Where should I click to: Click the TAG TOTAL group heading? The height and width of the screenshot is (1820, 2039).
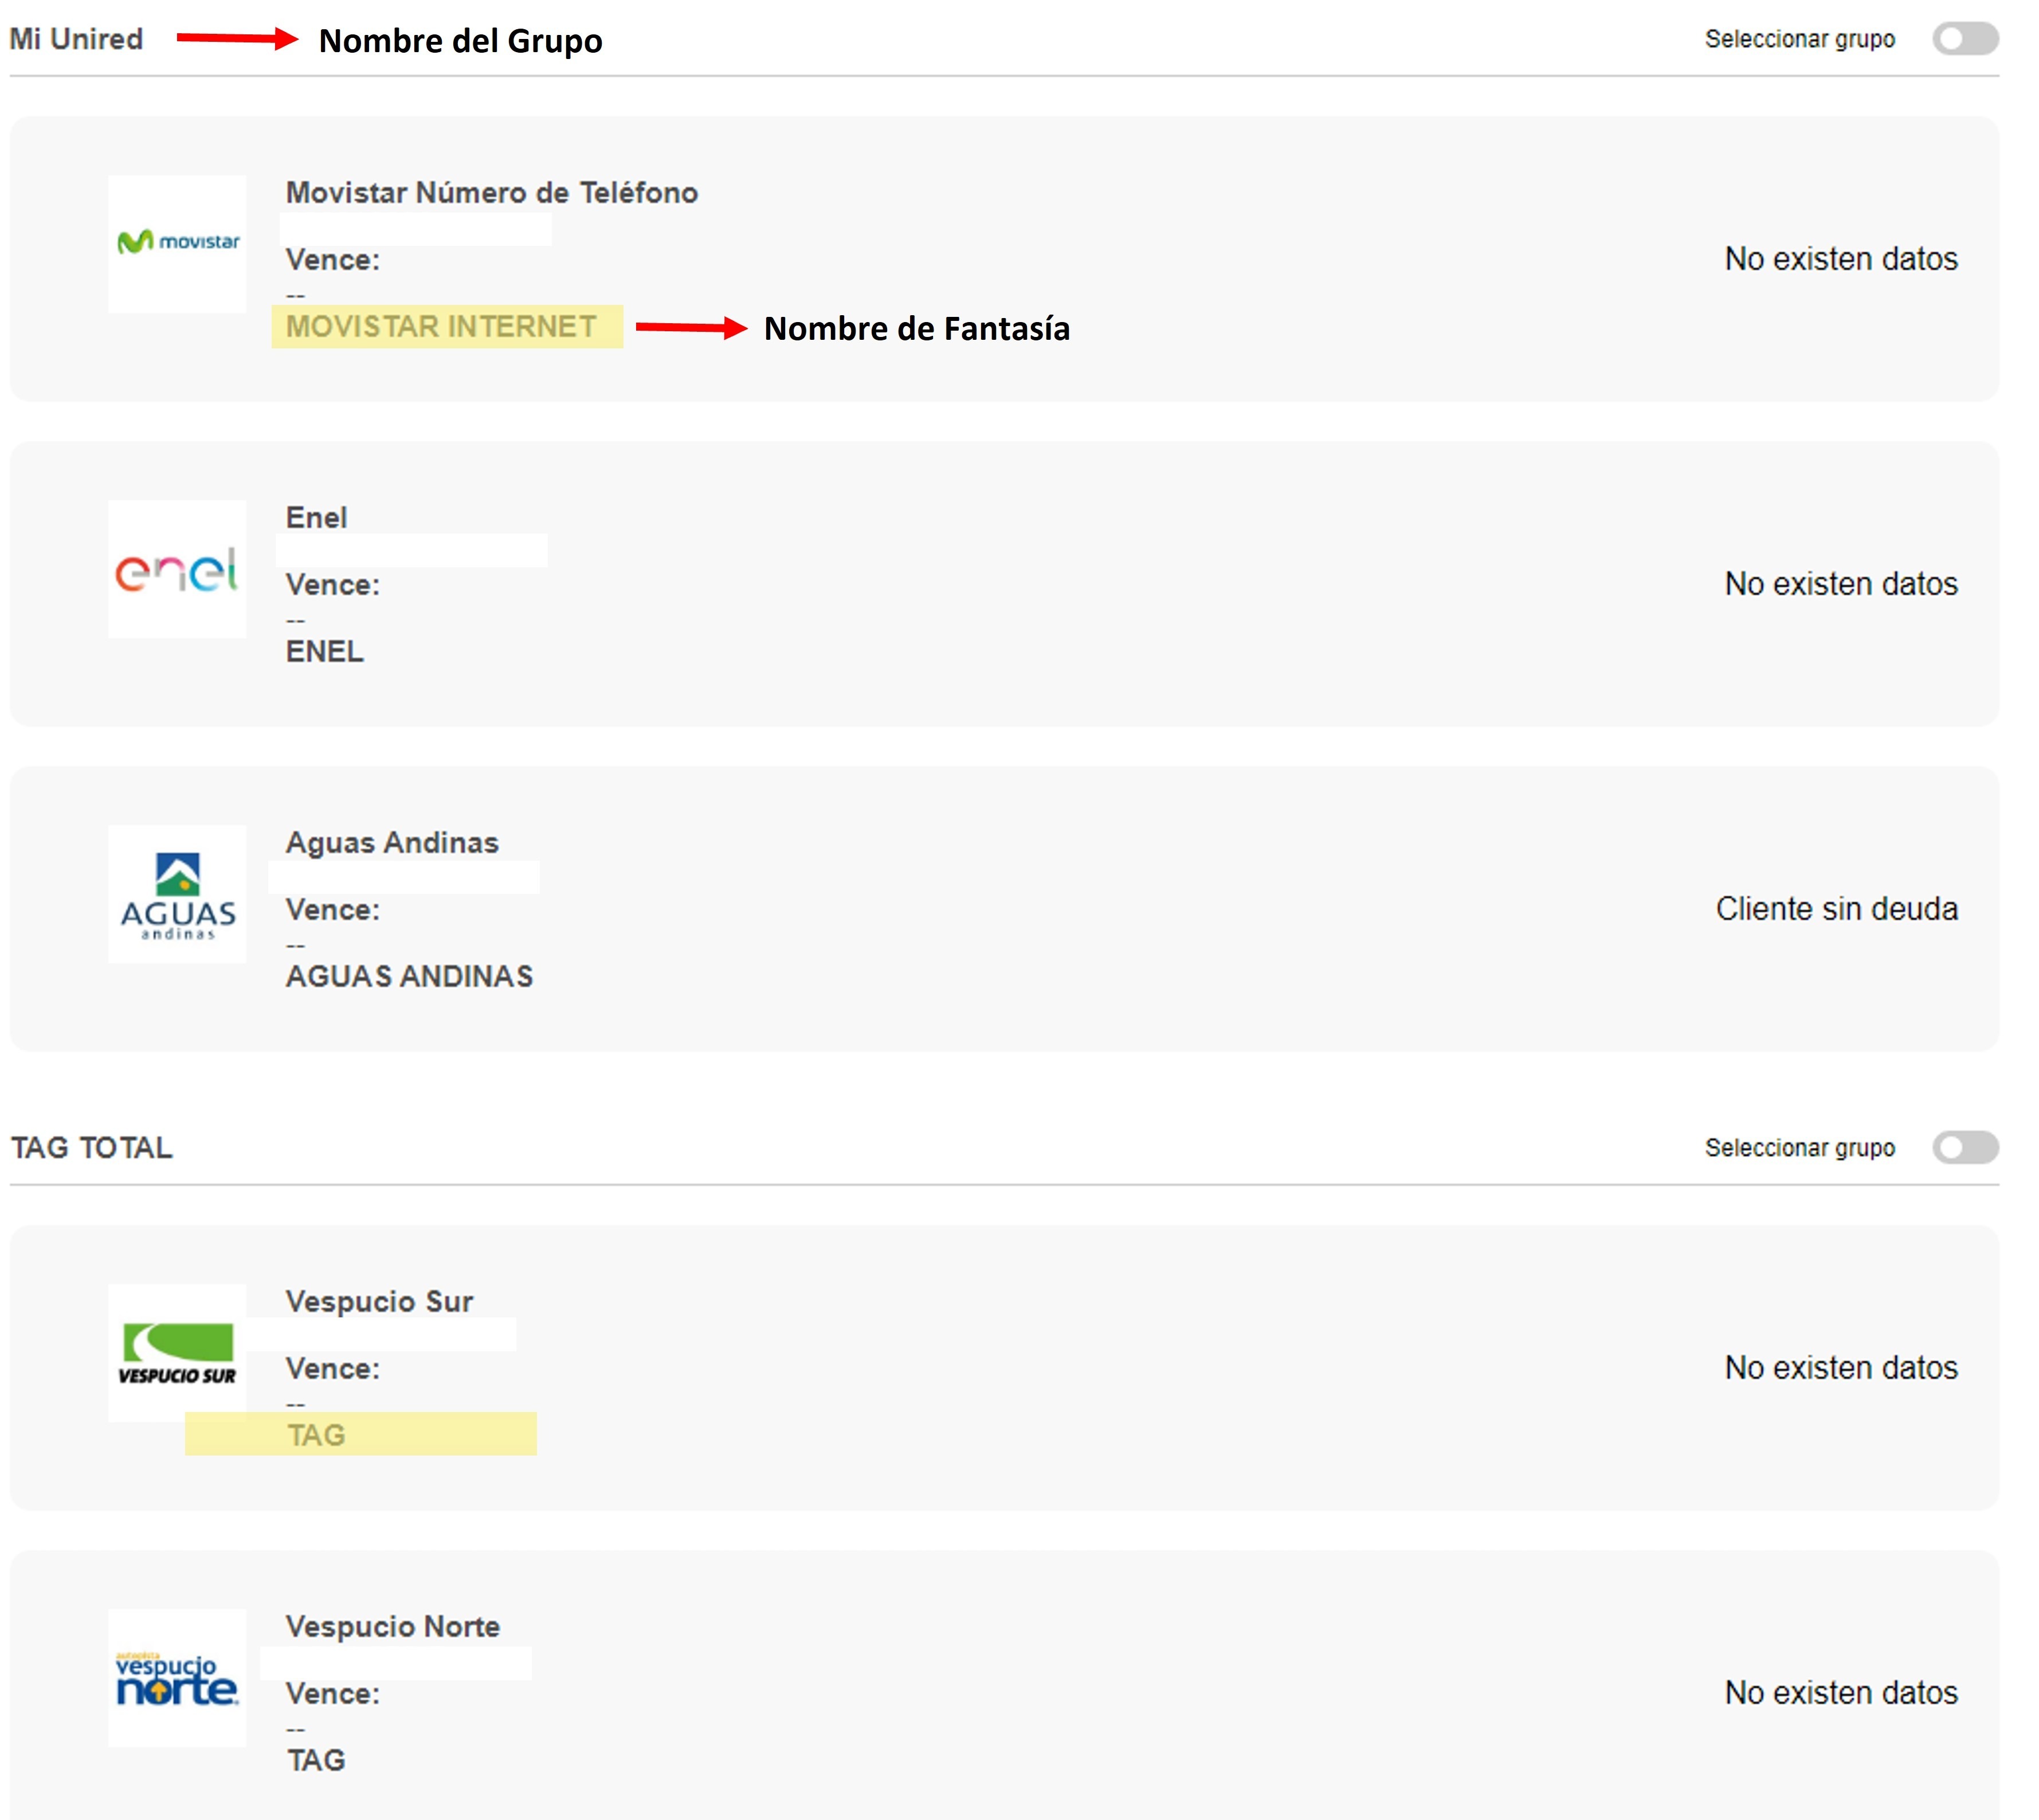pyautogui.click(x=91, y=1147)
